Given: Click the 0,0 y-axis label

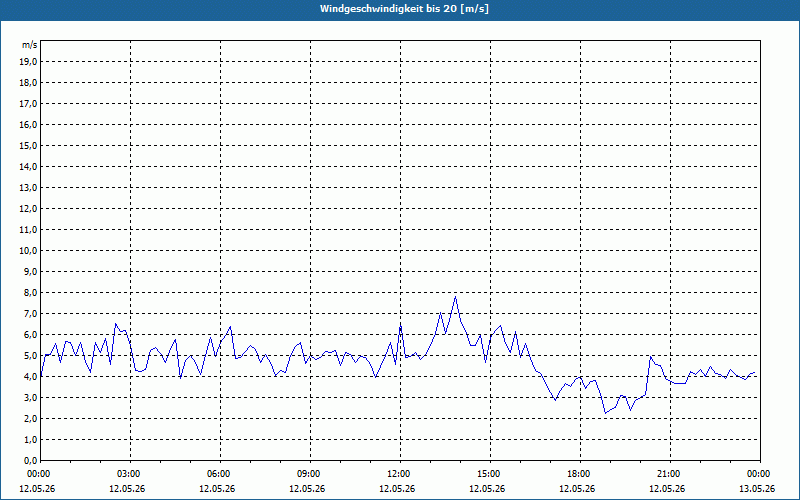Looking at the screenshot, I should coord(30,460).
